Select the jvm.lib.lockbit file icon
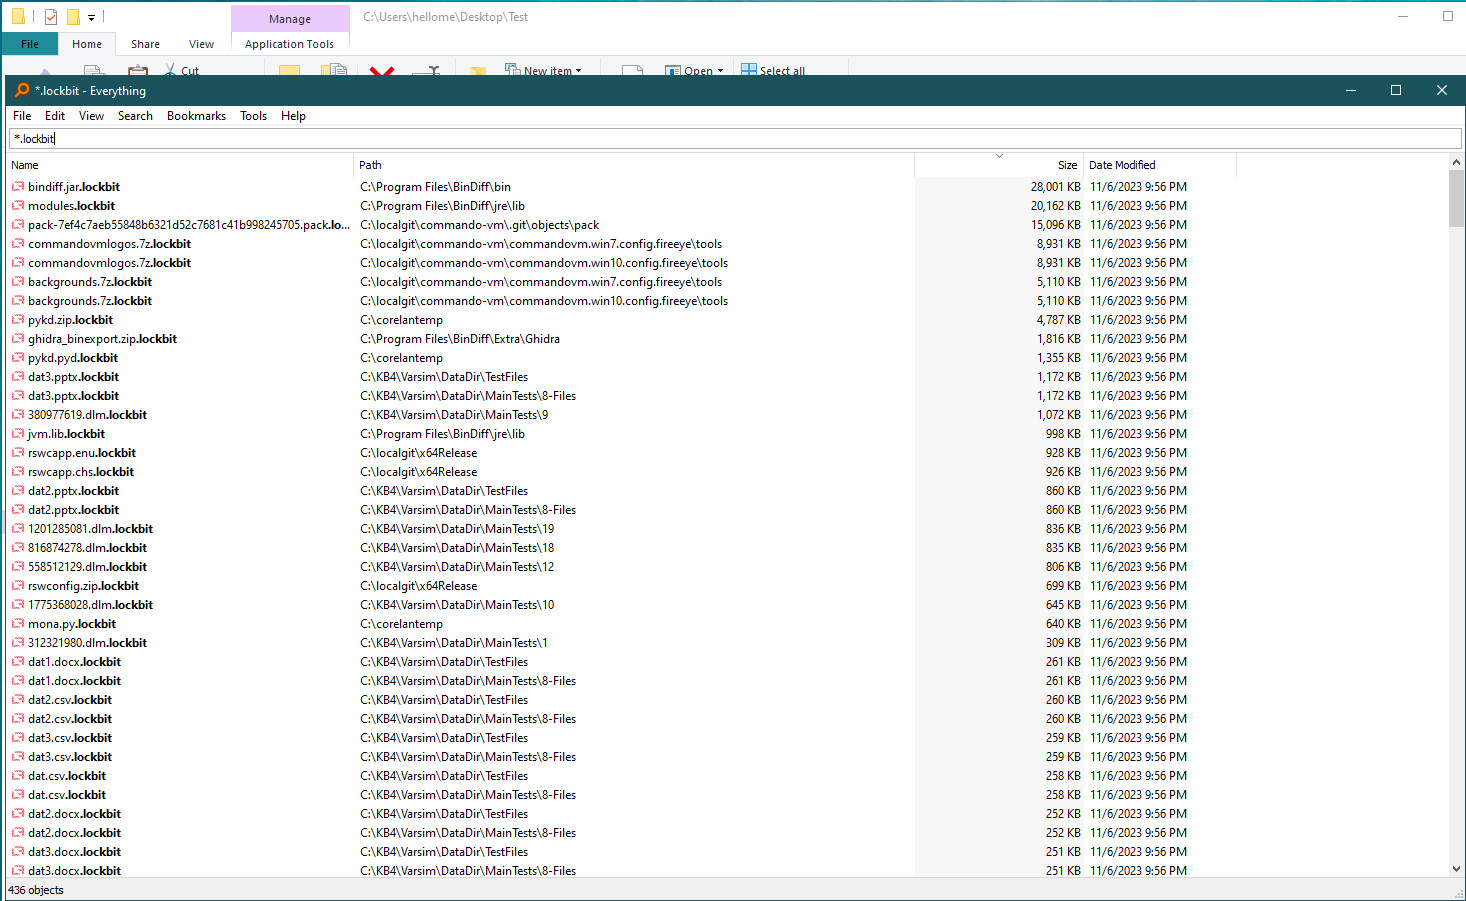 point(18,434)
